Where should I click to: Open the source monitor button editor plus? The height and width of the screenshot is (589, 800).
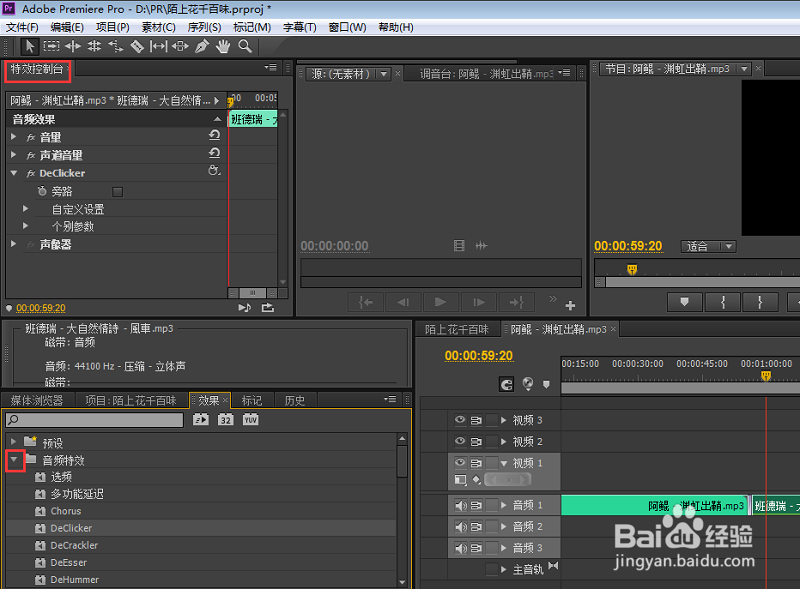coord(570,305)
